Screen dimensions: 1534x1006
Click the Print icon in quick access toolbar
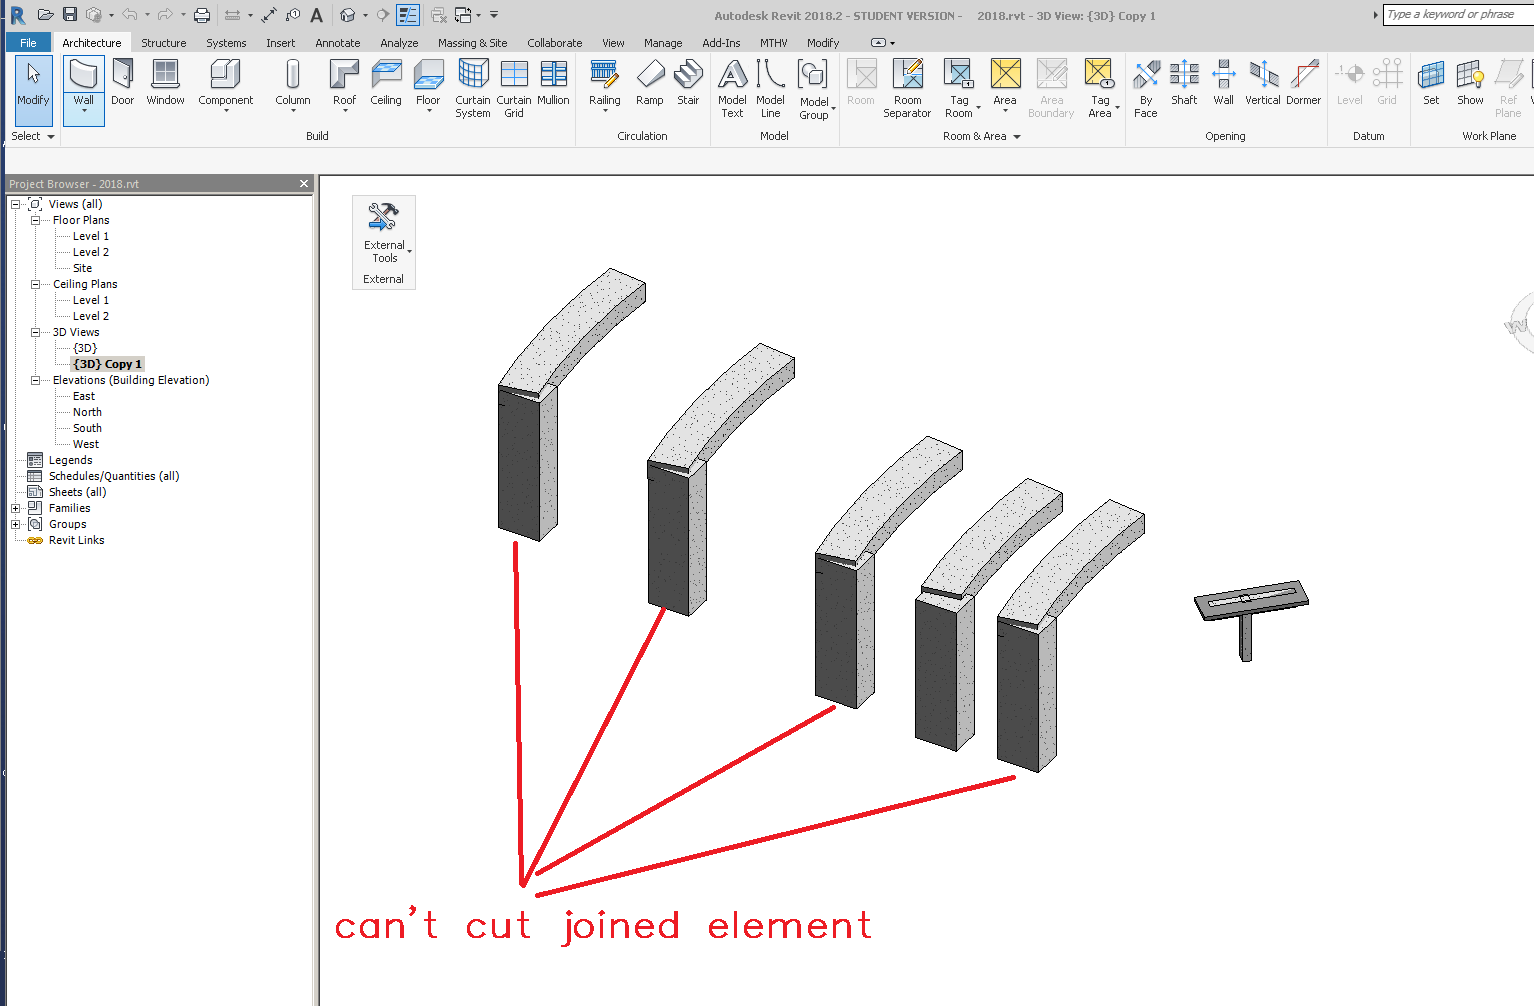pyautogui.click(x=201, y=15)
